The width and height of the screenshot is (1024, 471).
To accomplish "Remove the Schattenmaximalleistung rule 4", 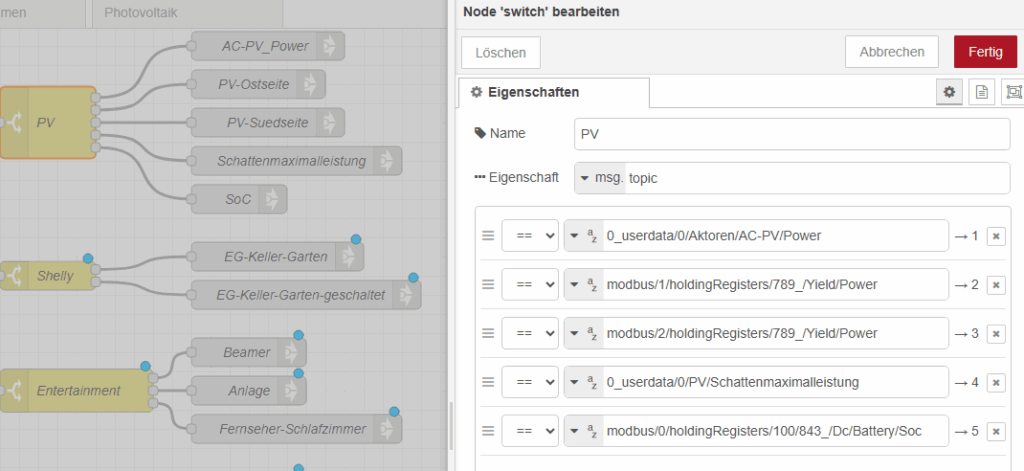I will point(995,382).
